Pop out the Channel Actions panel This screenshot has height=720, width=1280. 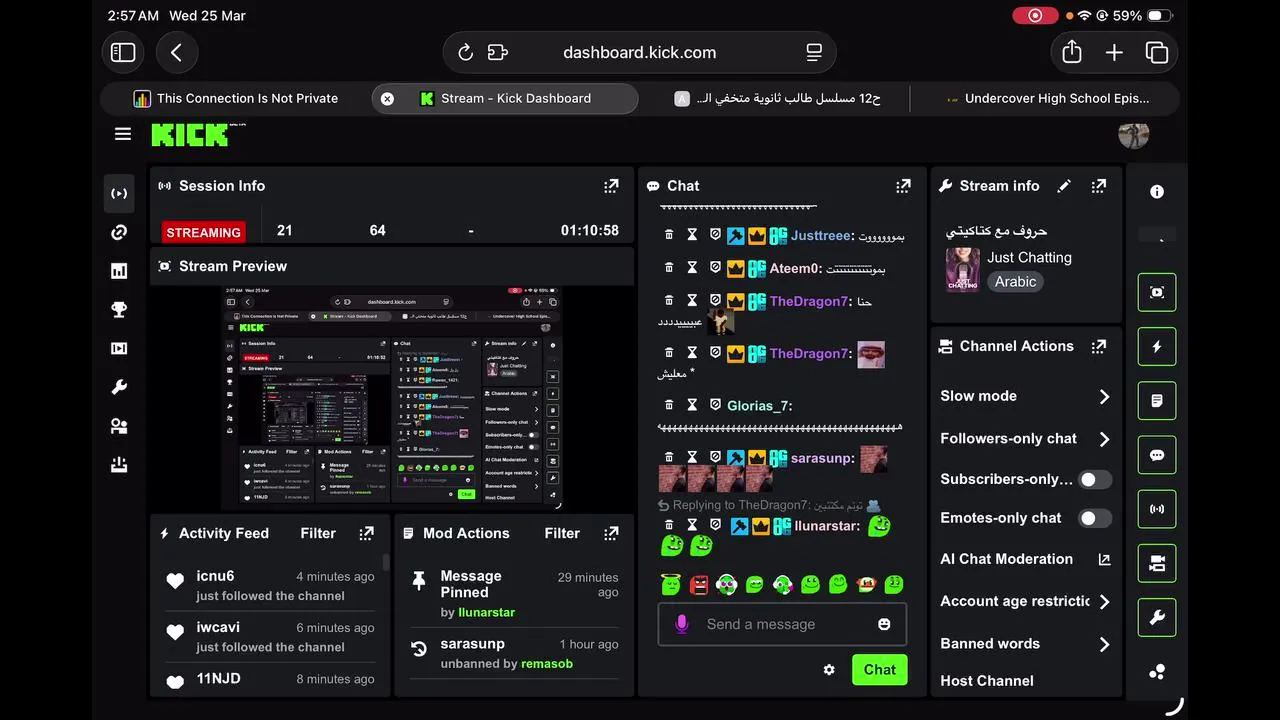1098,346
